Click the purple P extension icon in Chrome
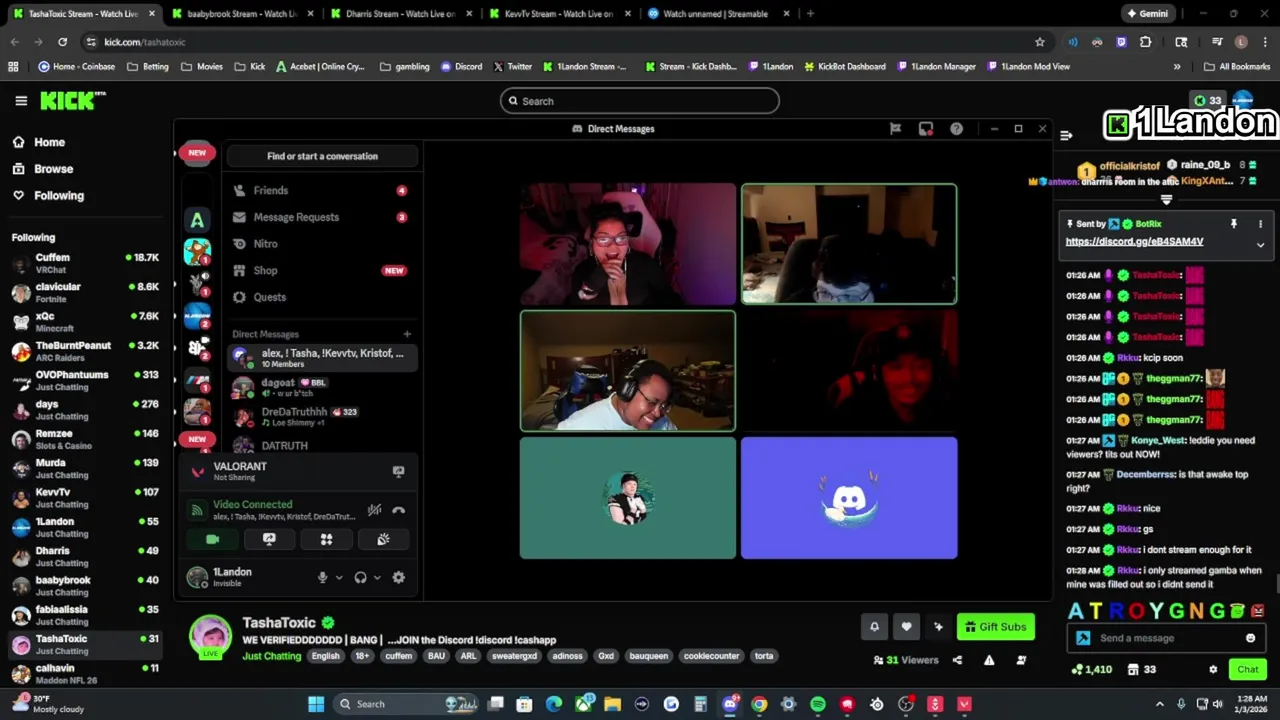 [1121, 42]
